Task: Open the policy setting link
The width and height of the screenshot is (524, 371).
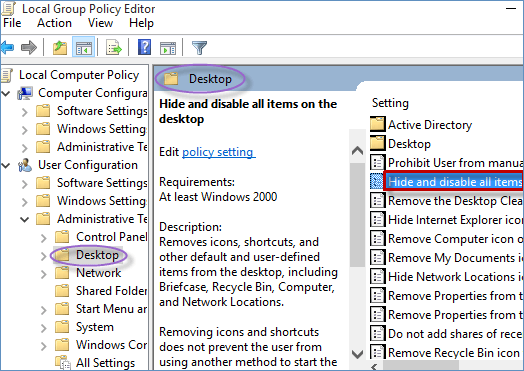Action: (219, 152)
